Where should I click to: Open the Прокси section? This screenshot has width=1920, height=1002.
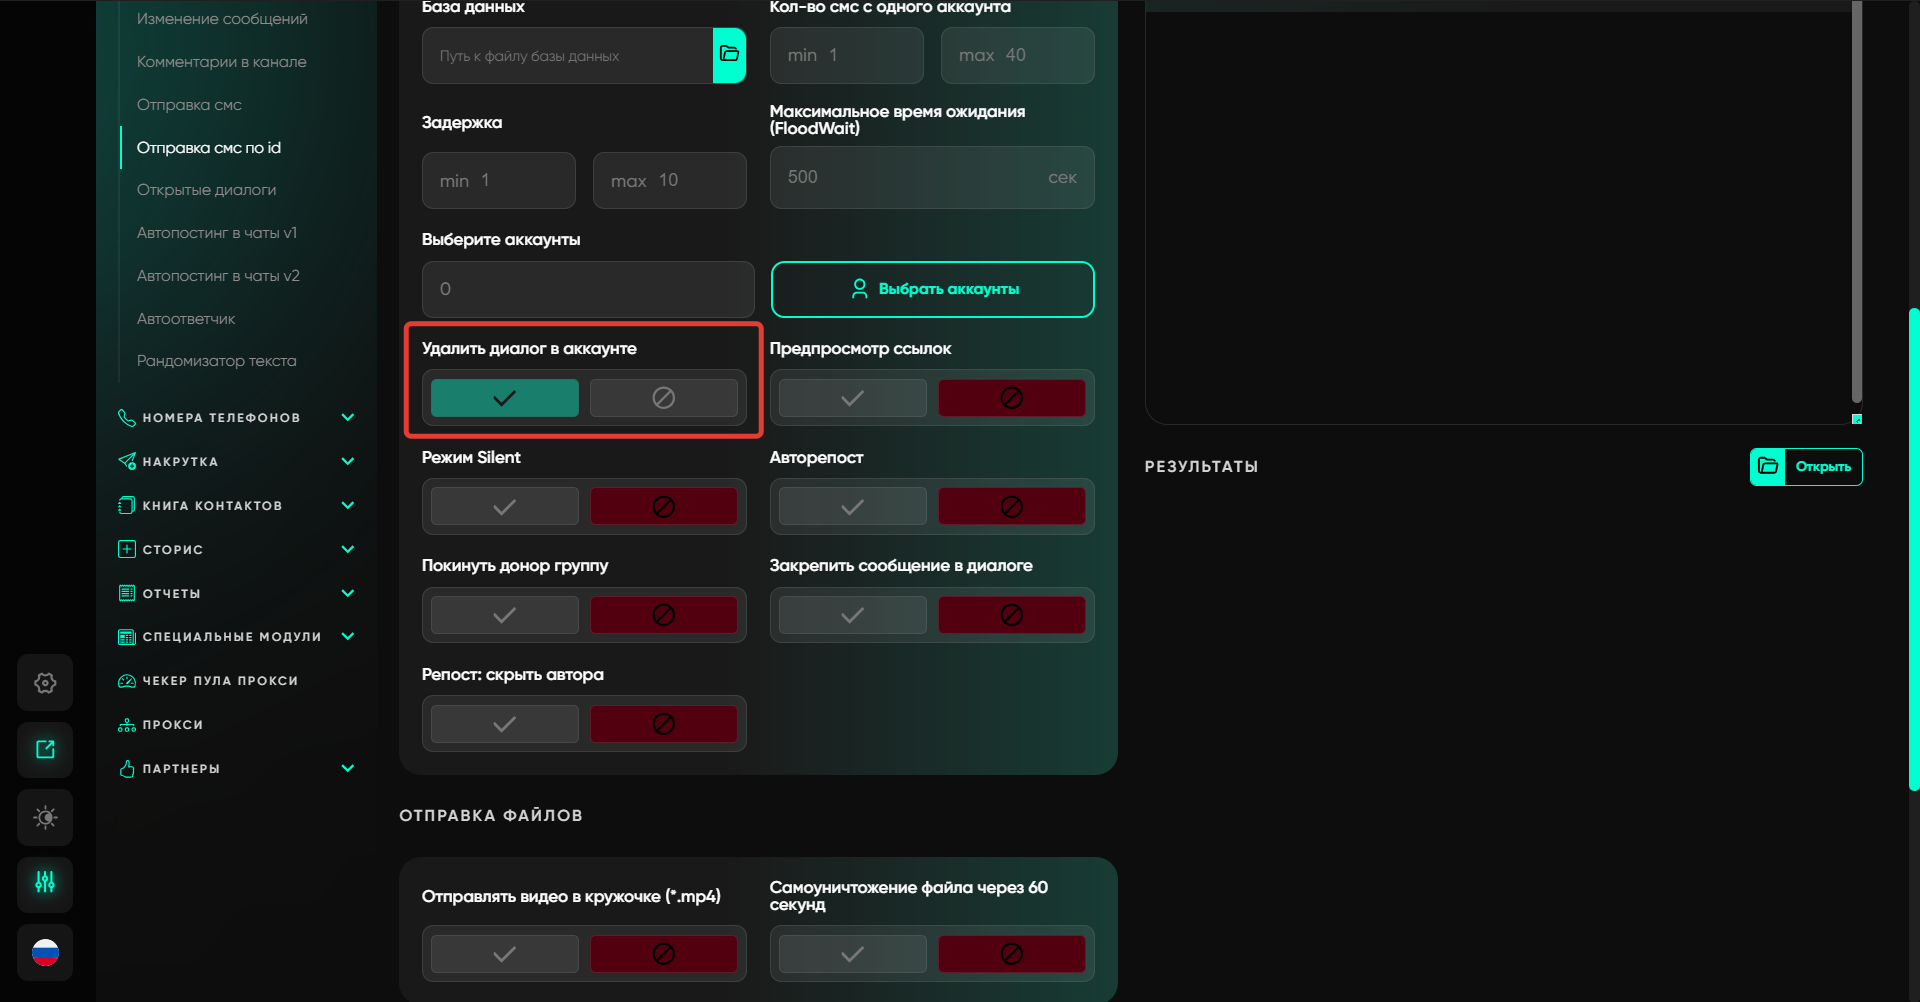(172, 725)
